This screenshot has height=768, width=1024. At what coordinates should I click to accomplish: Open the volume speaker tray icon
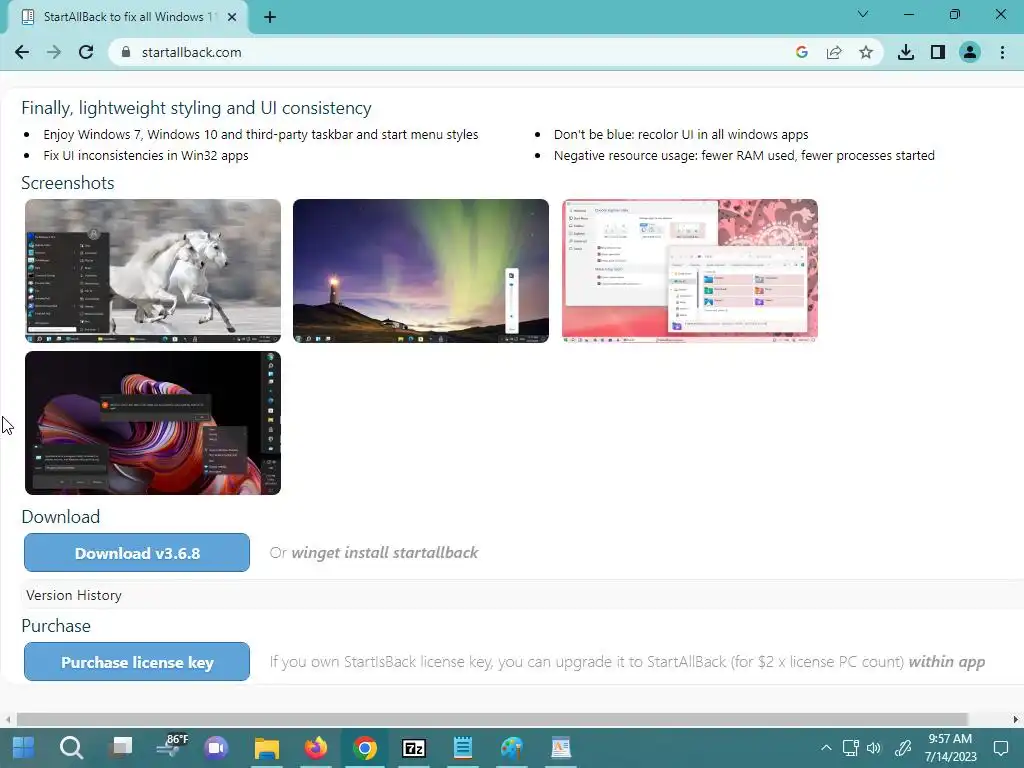coord(874,748)
